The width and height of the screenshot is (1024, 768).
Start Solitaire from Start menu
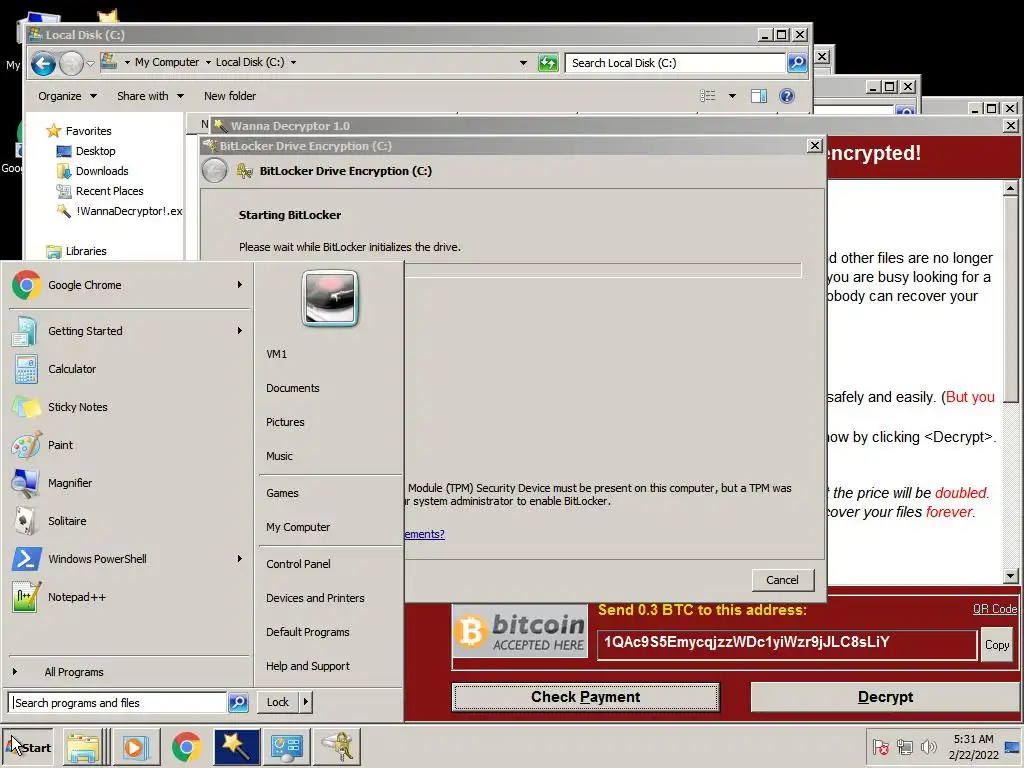tap(67, 520)
